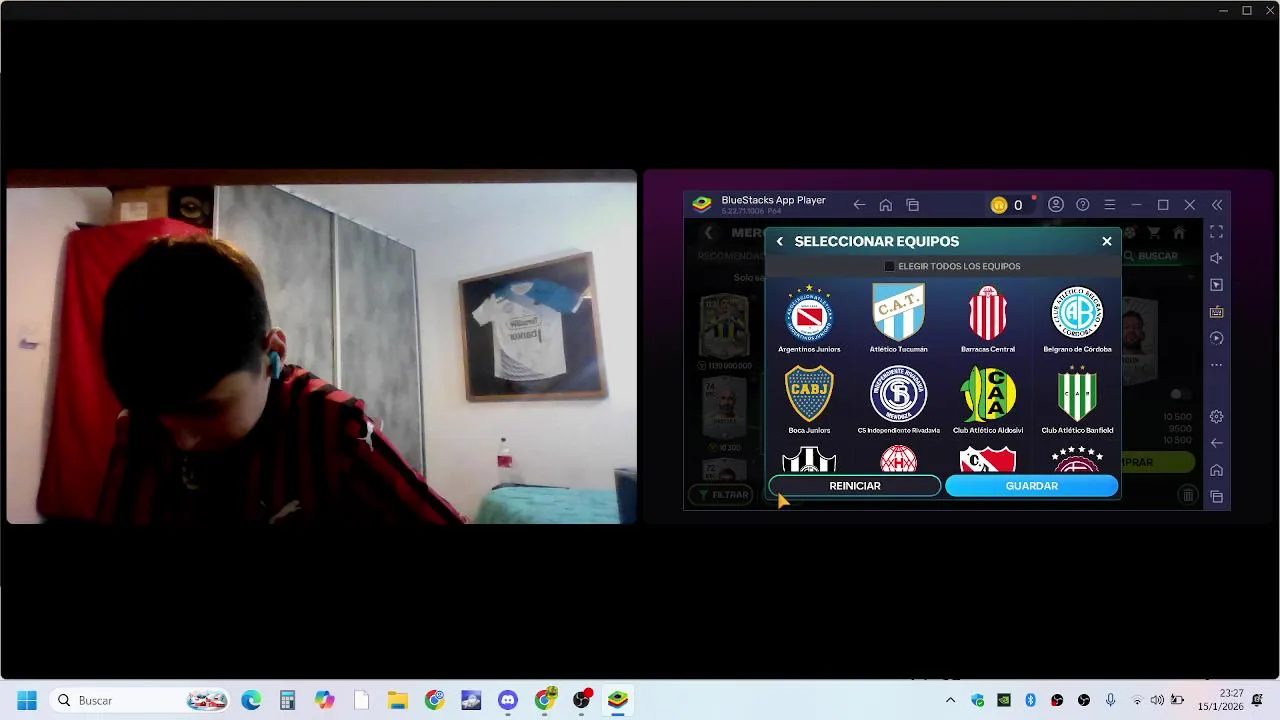This screenshot has width=1280, height=720.
Task: Toggle BlueStacks fullscreen mode
Action: pos(1216,231)
